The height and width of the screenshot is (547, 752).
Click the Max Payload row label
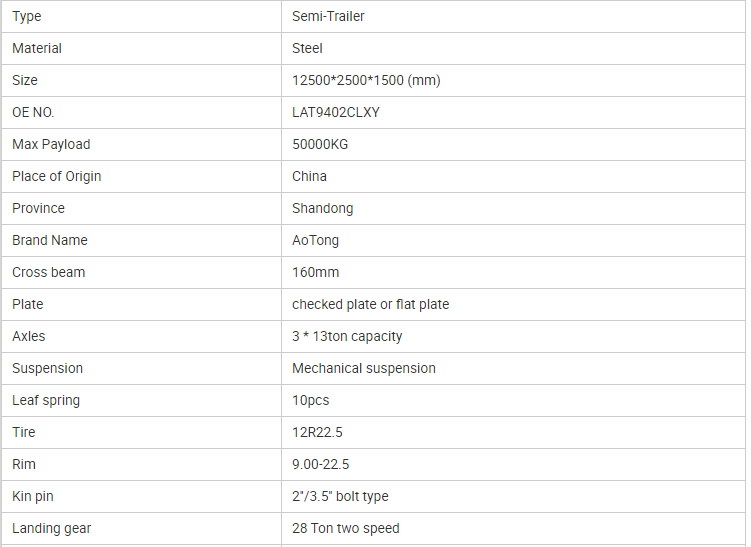tap(51, 144)
